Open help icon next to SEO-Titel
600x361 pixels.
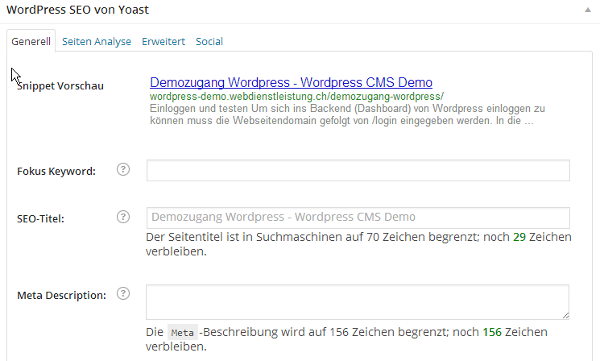123,217
